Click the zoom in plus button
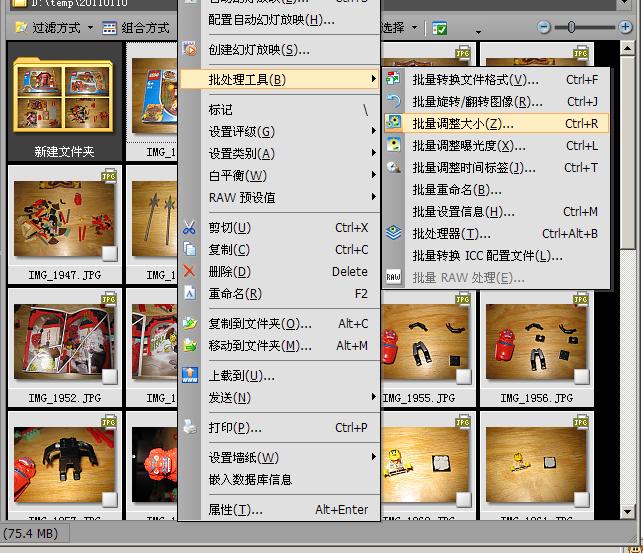643x553 pixels. (625, 27)
